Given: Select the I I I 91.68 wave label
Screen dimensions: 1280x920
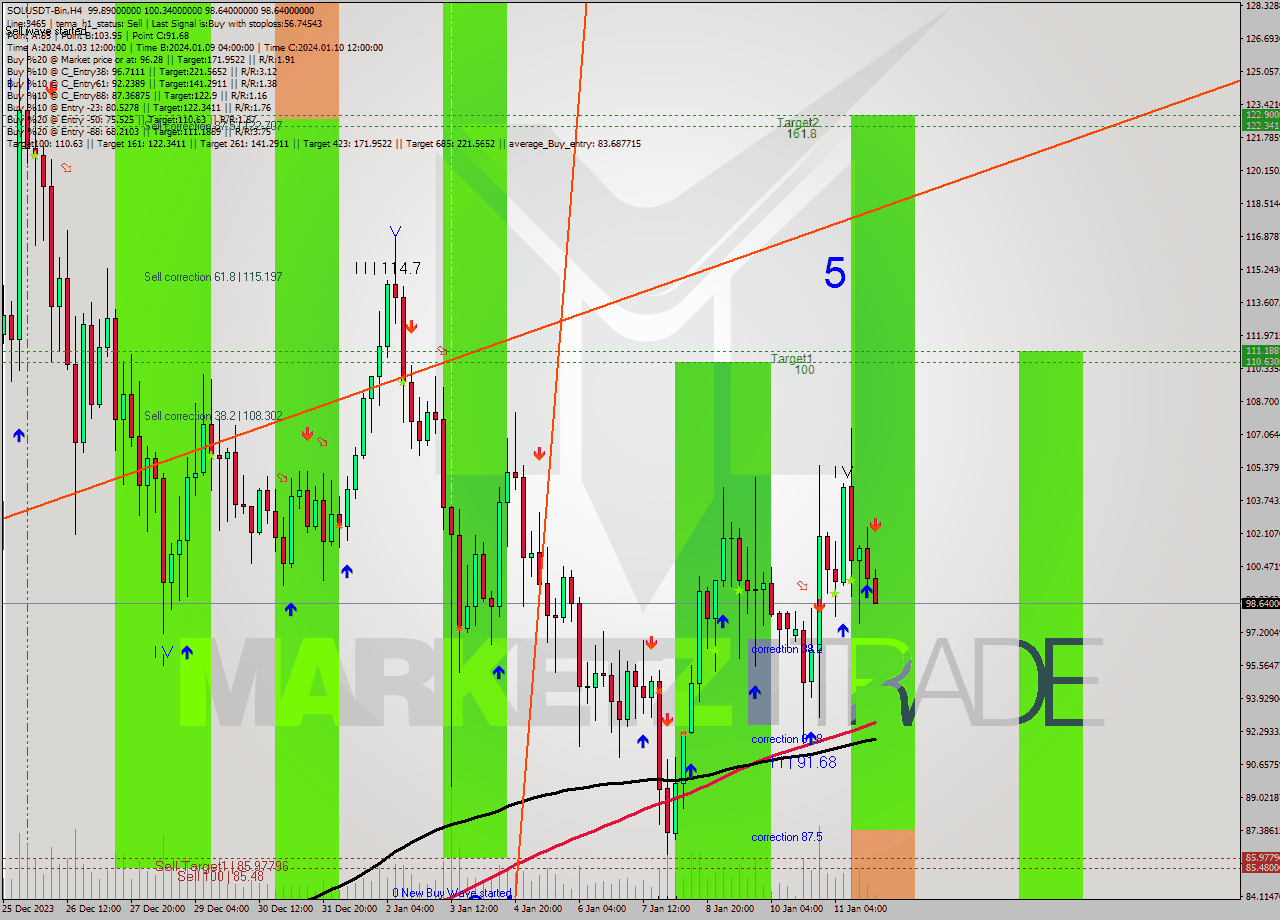Looking at the screenshot, I should tap(803, 762).
